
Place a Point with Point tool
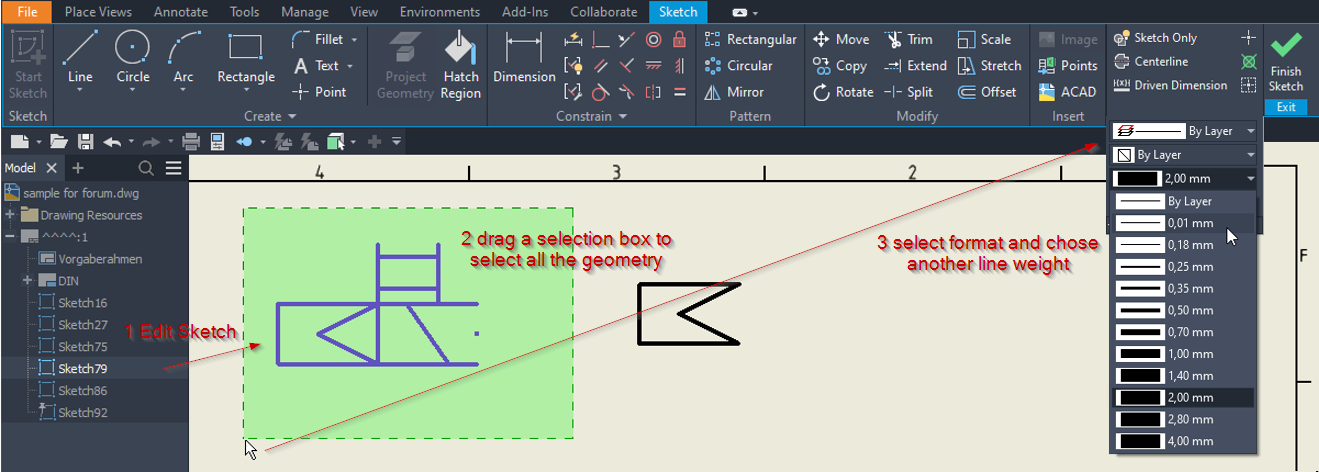click(319, 92)
